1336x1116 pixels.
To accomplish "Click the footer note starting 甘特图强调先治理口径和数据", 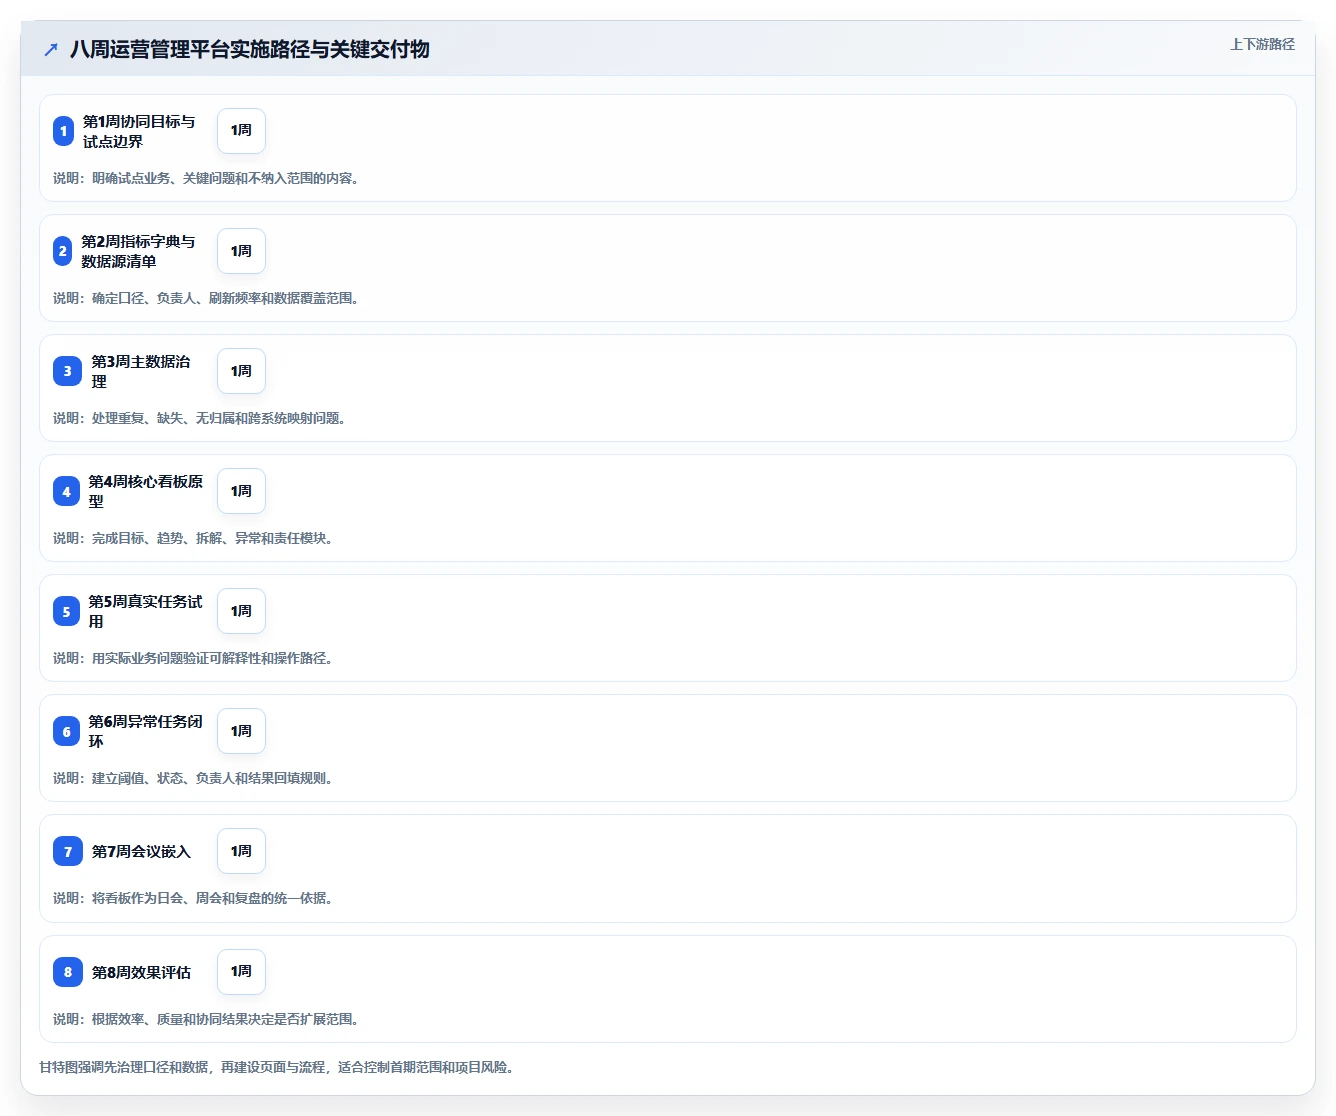I will coord(277,1067).
